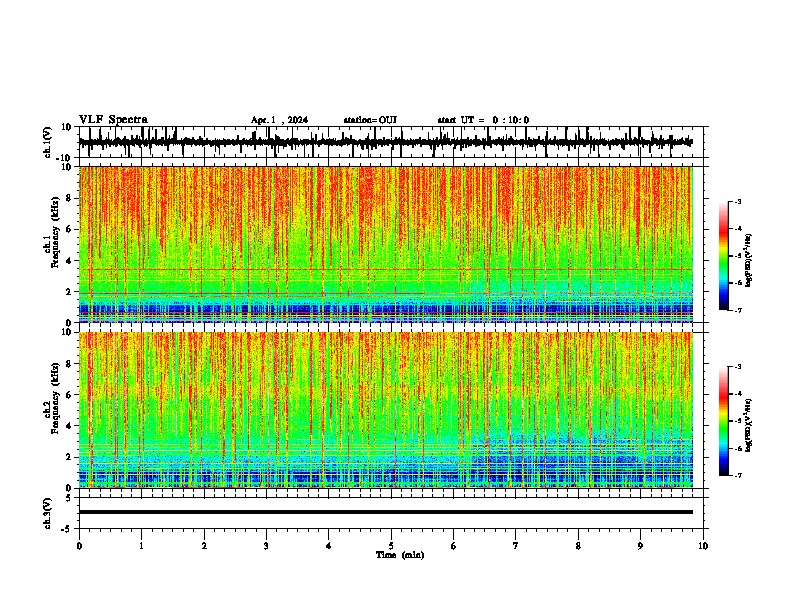
Task: Click the ch.1 color bar log(PSD) label
Action: 749,261
